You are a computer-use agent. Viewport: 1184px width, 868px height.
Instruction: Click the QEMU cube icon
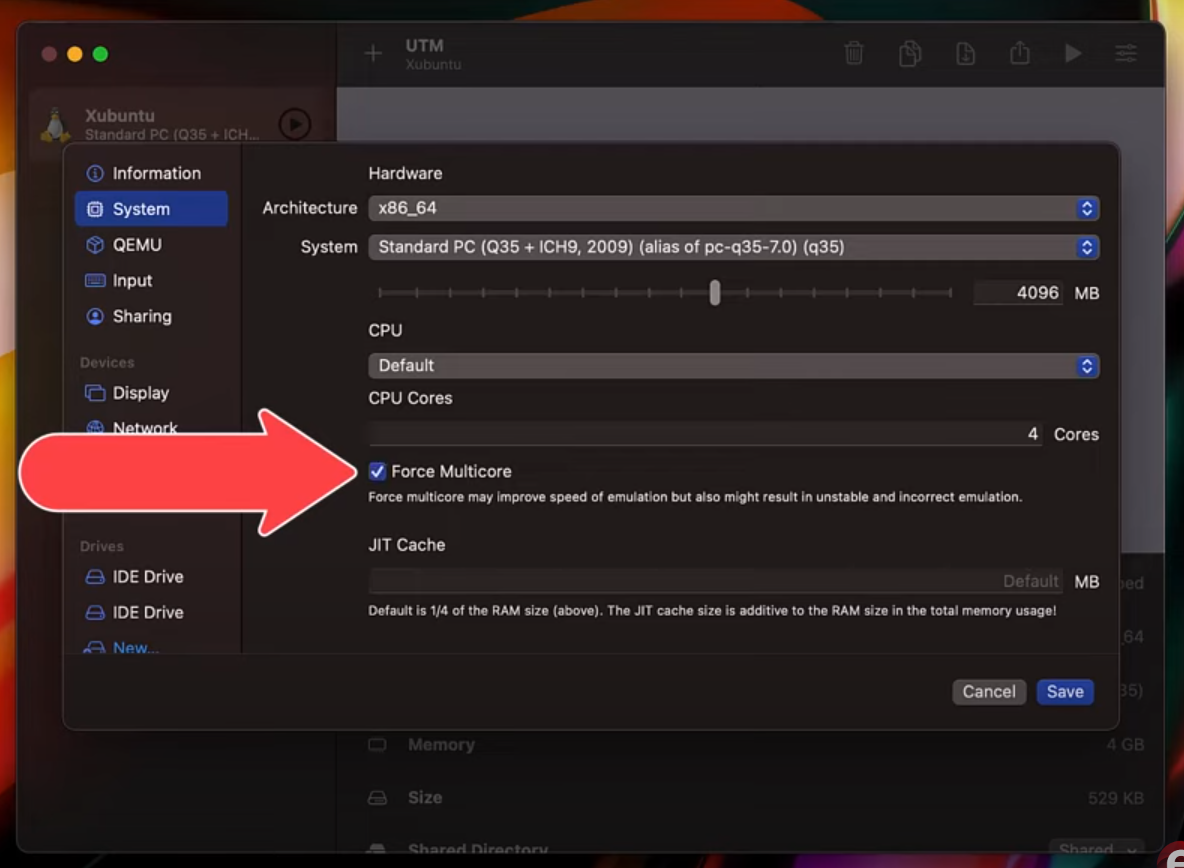[95, 245]
